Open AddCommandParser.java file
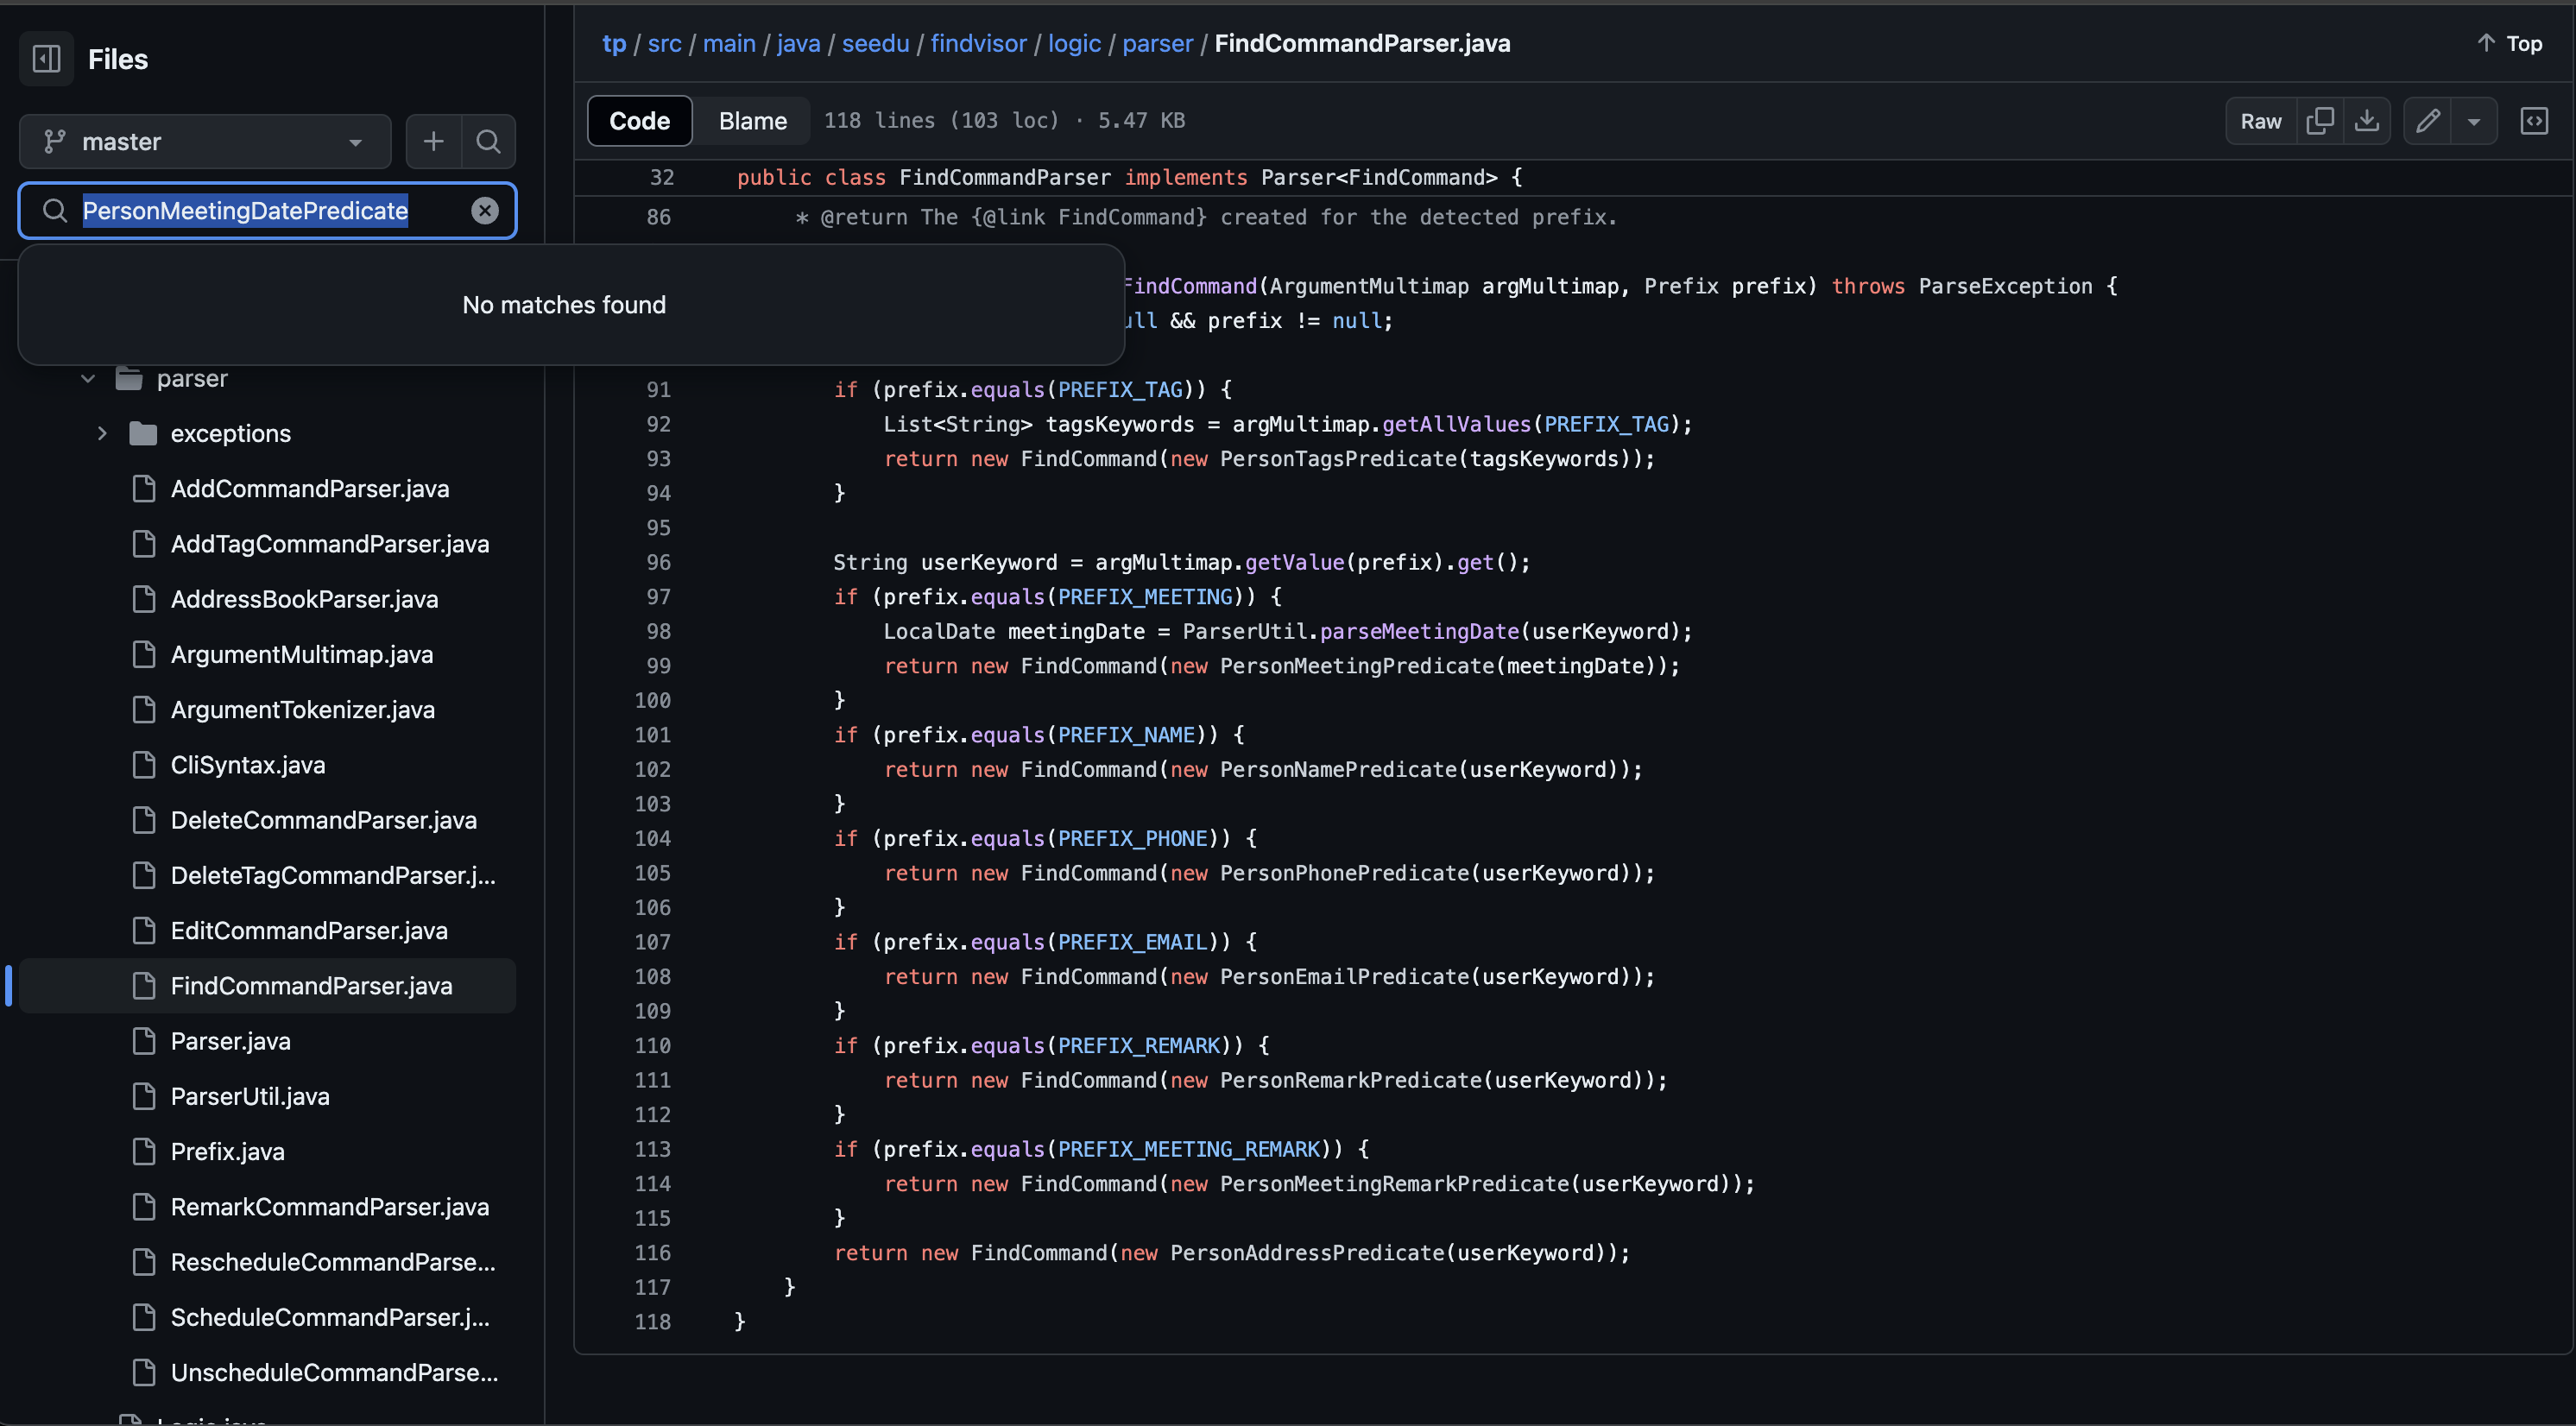The width and height of the screenshot is (2576, 1426). 309,488
